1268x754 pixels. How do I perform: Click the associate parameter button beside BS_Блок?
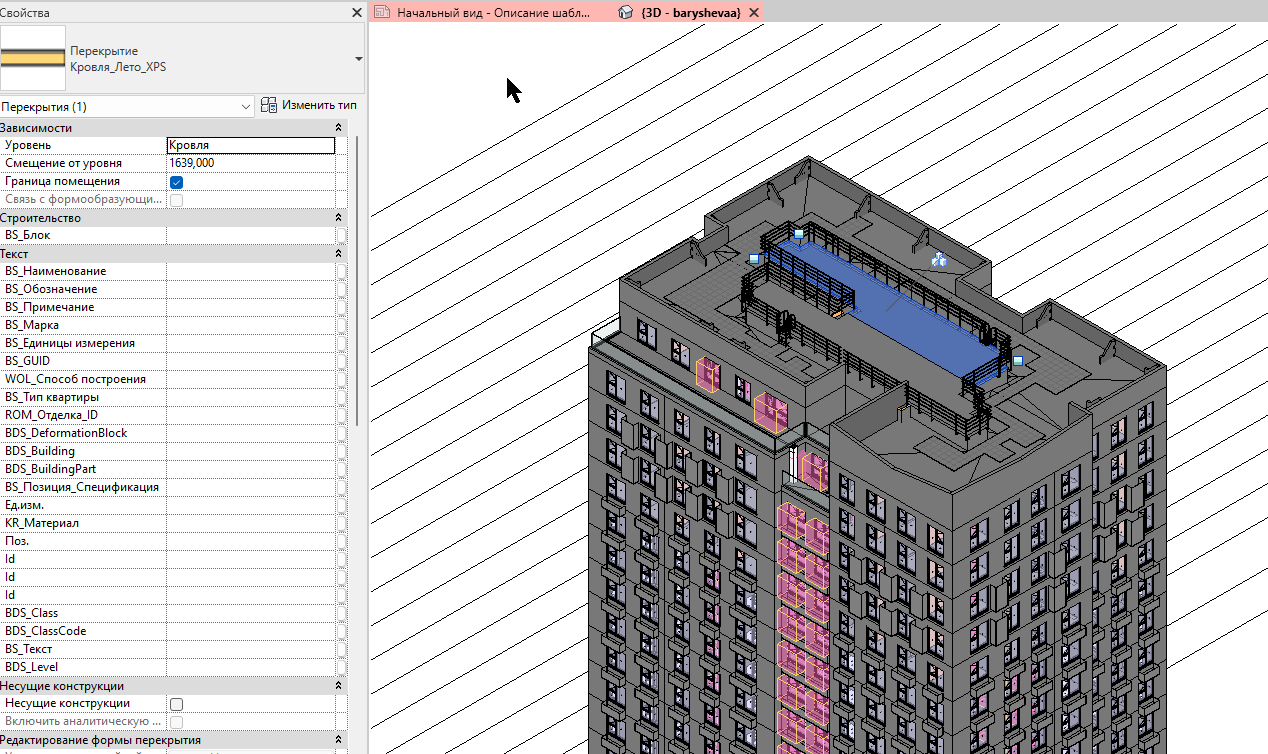click(341, 235)
